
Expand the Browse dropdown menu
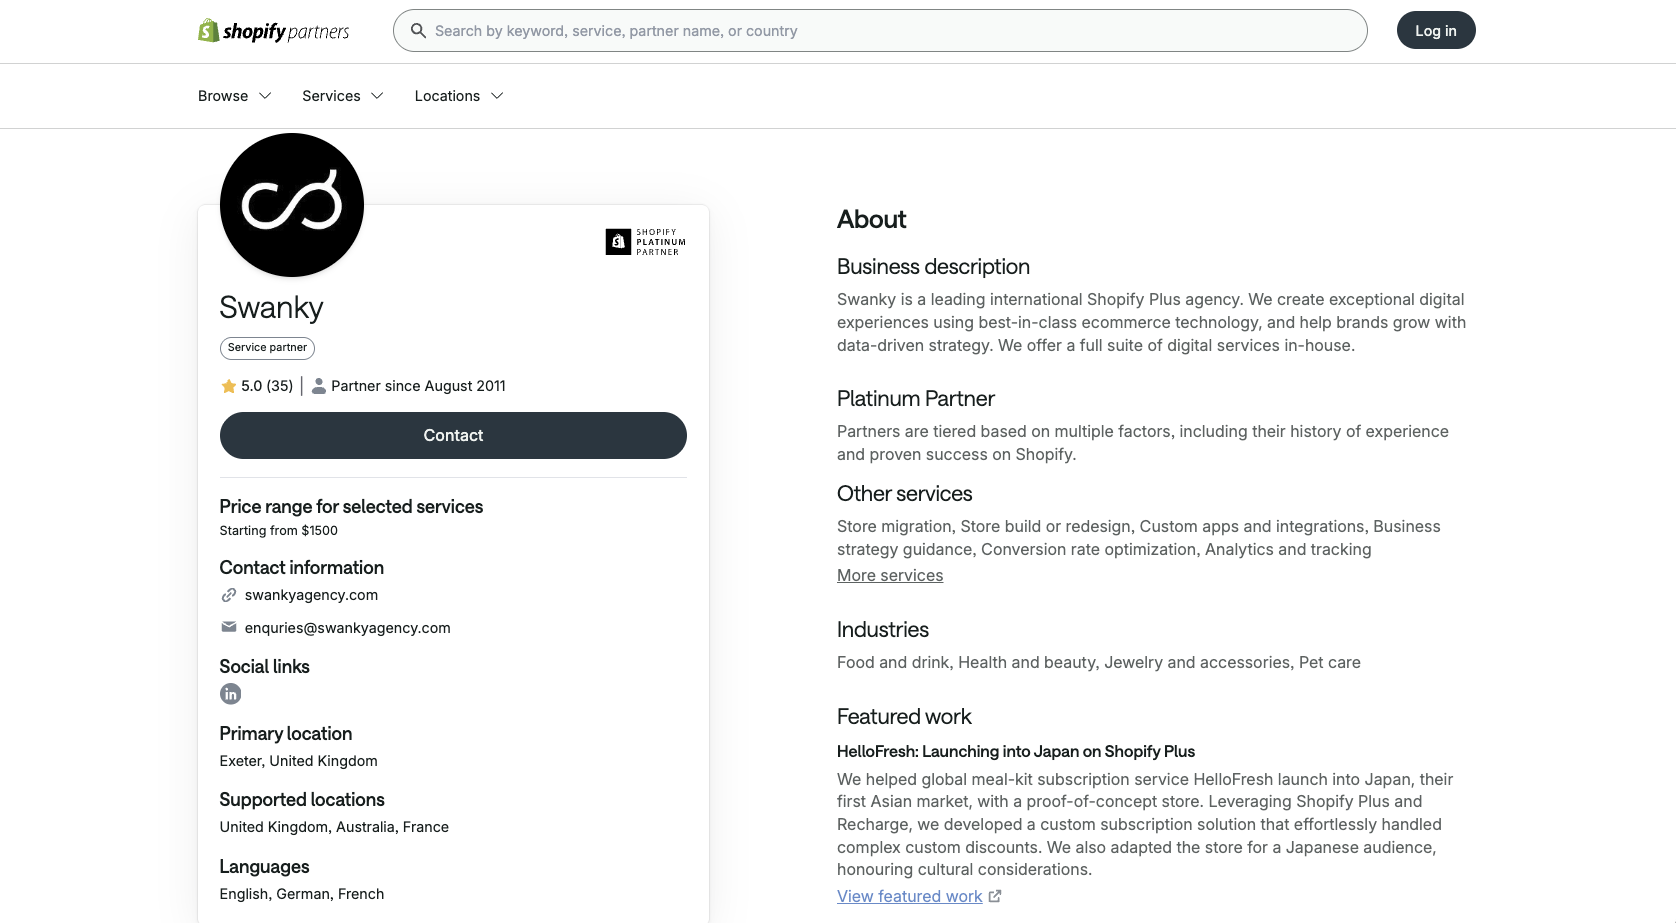[x=235, y=96]
